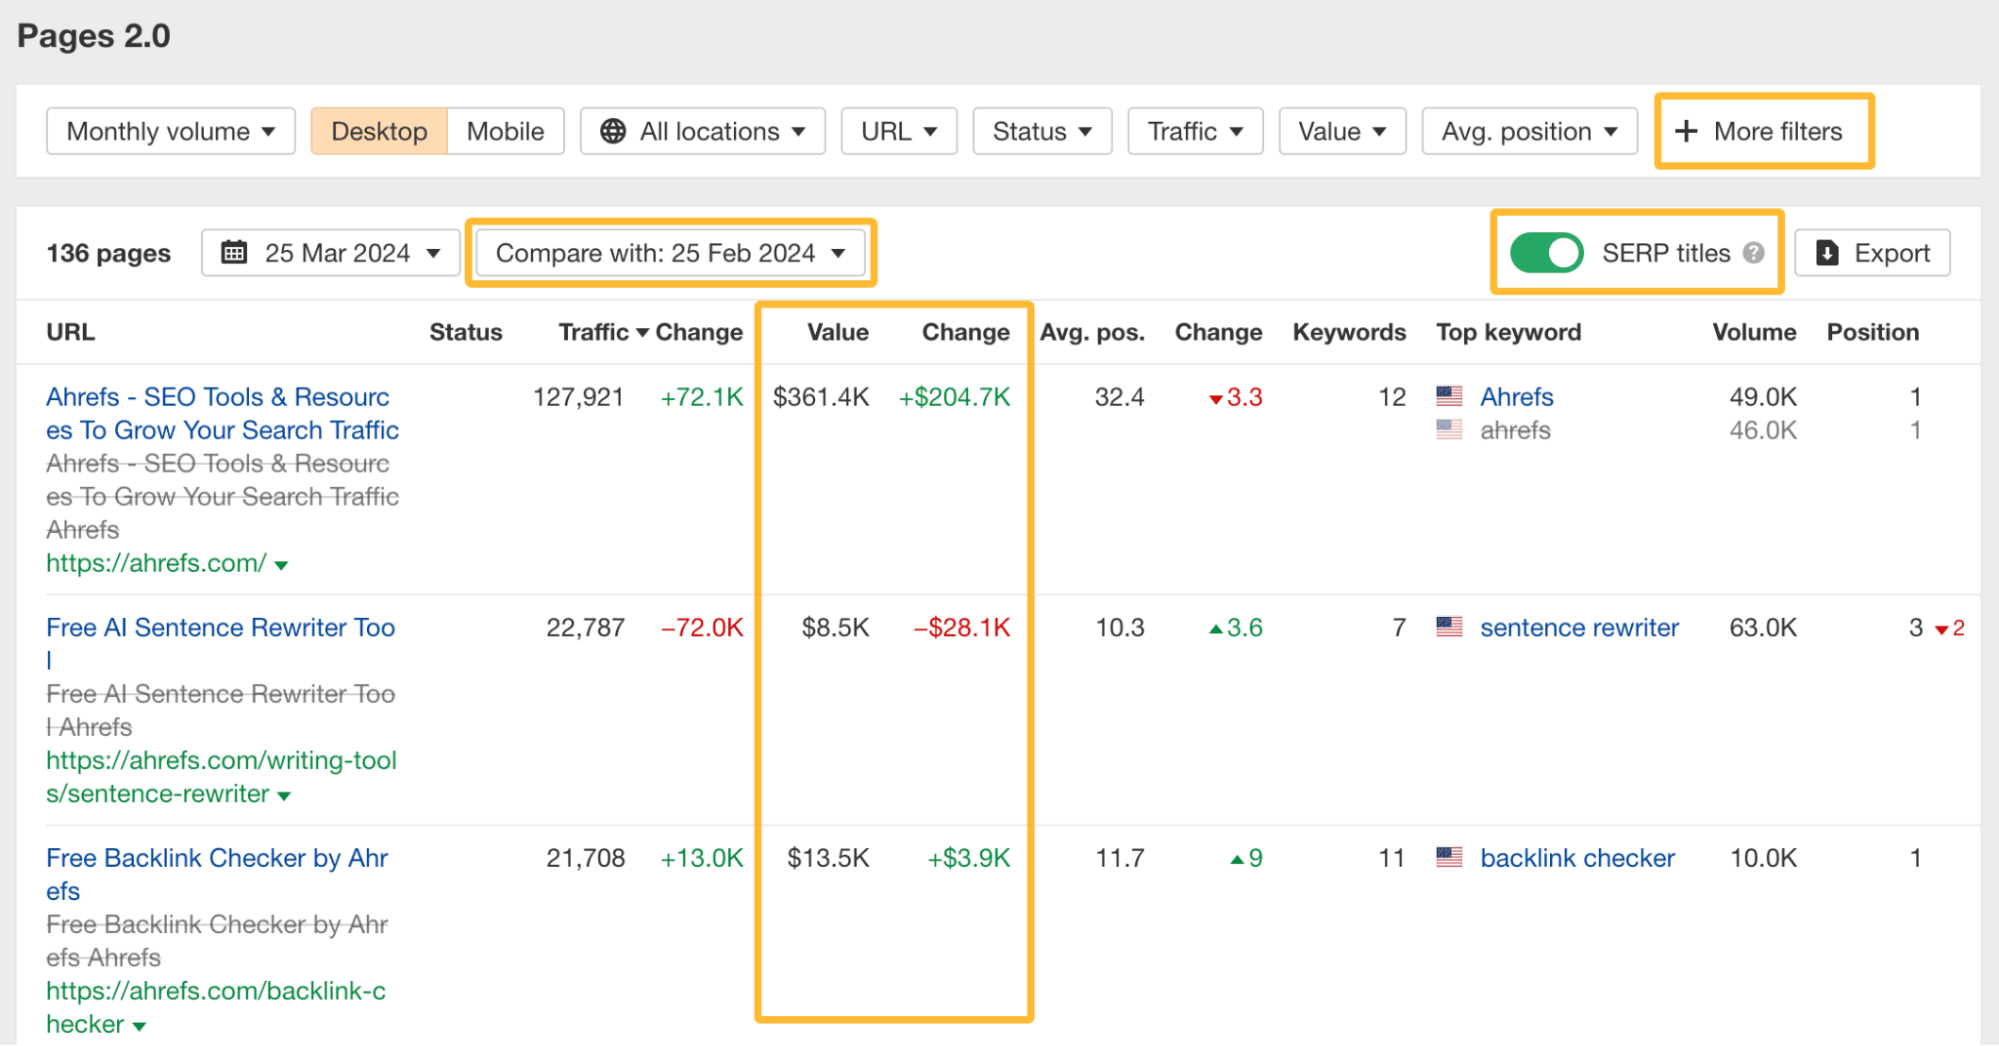Click the US flag beside the Ahrefs top keyword
The image size is (1999, 1046).
click(1448, 396)
